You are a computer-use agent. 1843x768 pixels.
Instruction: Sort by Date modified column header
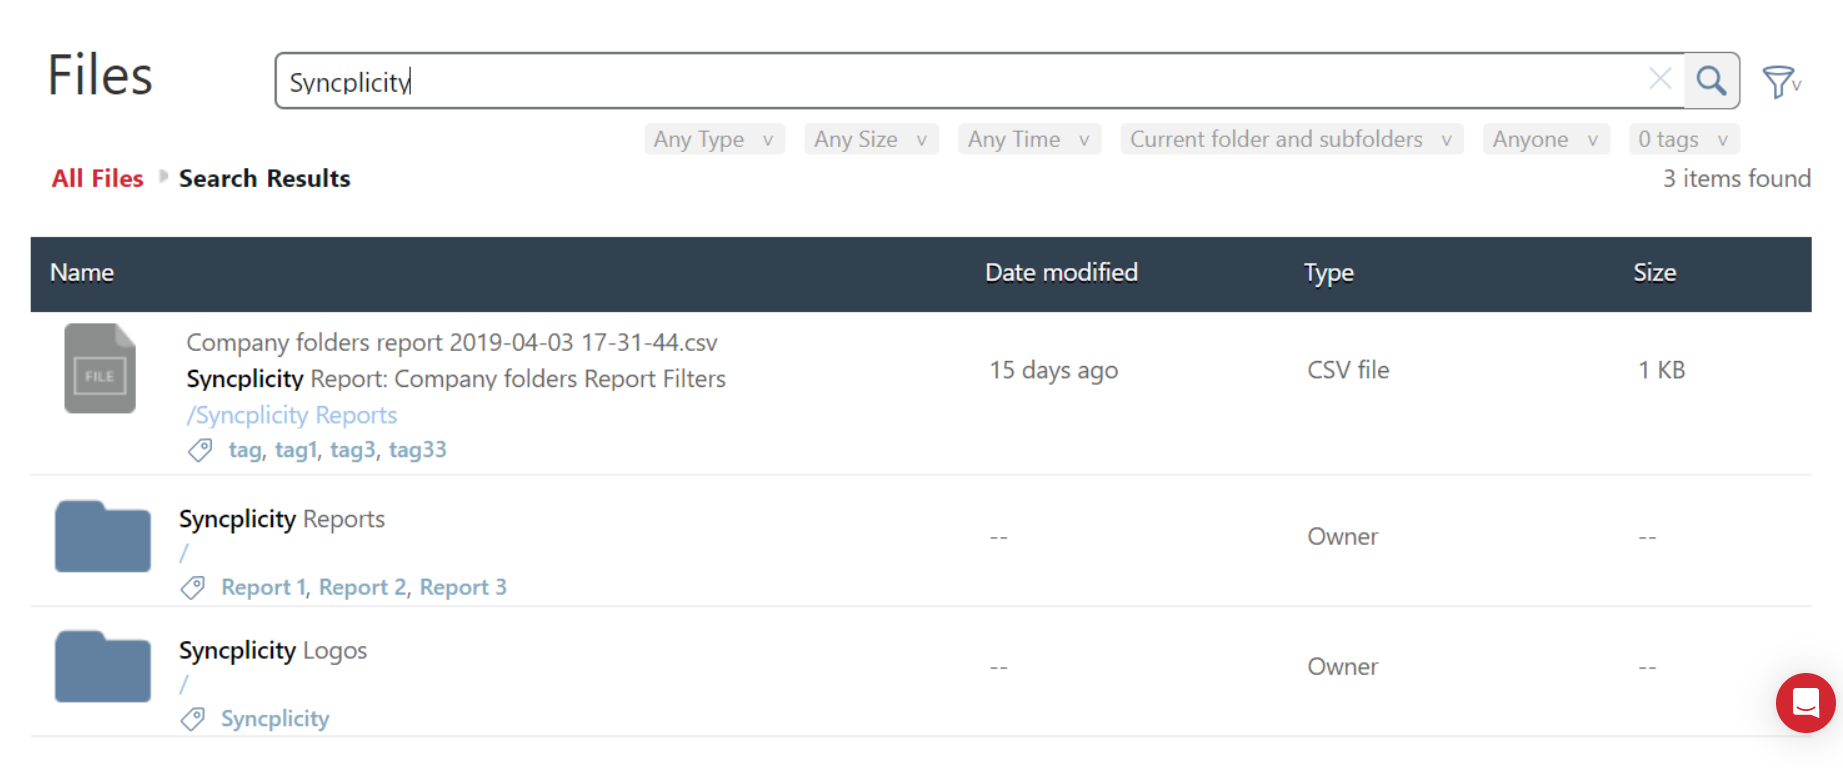[x=1062, y=273]
